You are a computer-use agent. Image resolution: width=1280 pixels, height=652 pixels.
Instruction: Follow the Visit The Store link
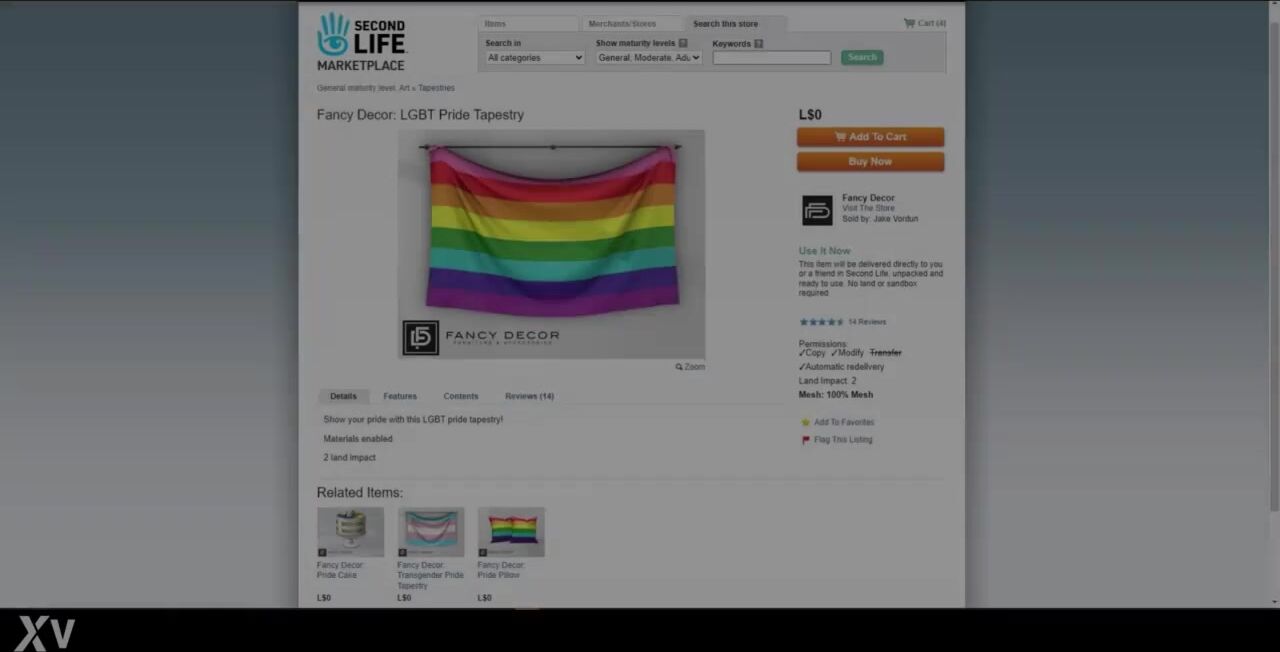pyautogui.click(x=868, y=208)
